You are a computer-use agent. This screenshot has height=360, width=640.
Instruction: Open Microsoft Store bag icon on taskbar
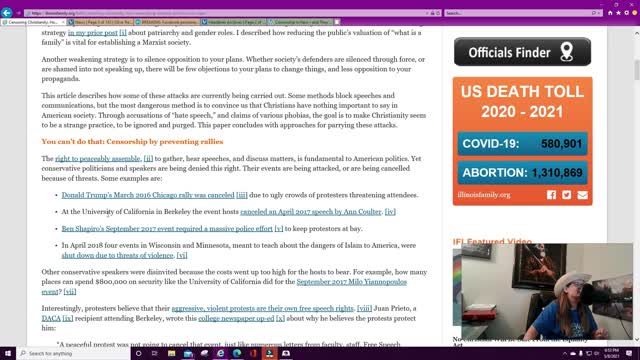[188, 353]
